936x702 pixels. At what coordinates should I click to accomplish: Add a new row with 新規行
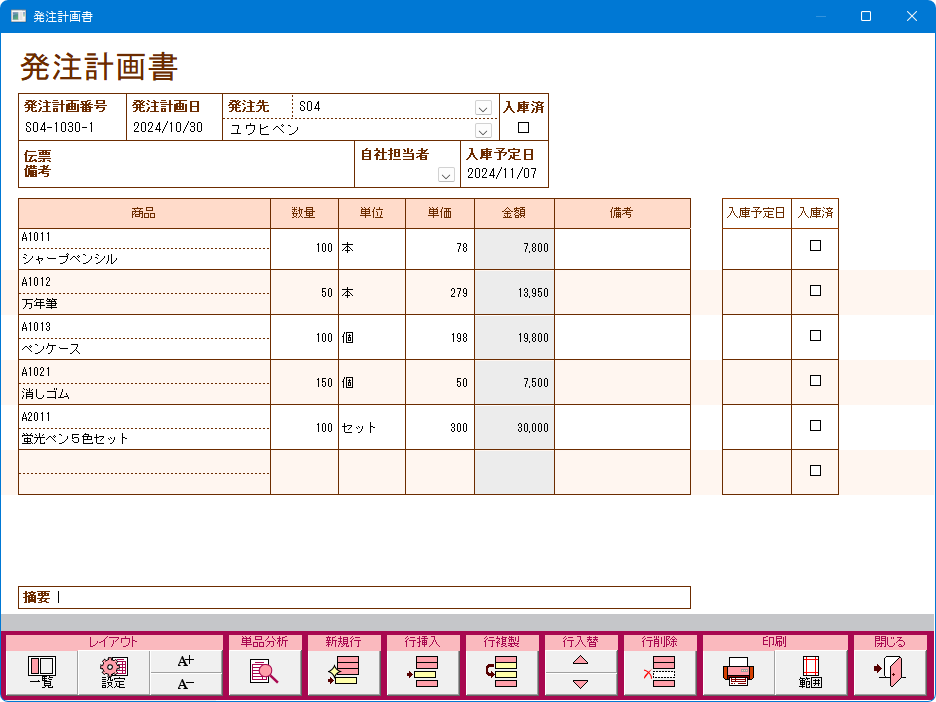point(344,672)
